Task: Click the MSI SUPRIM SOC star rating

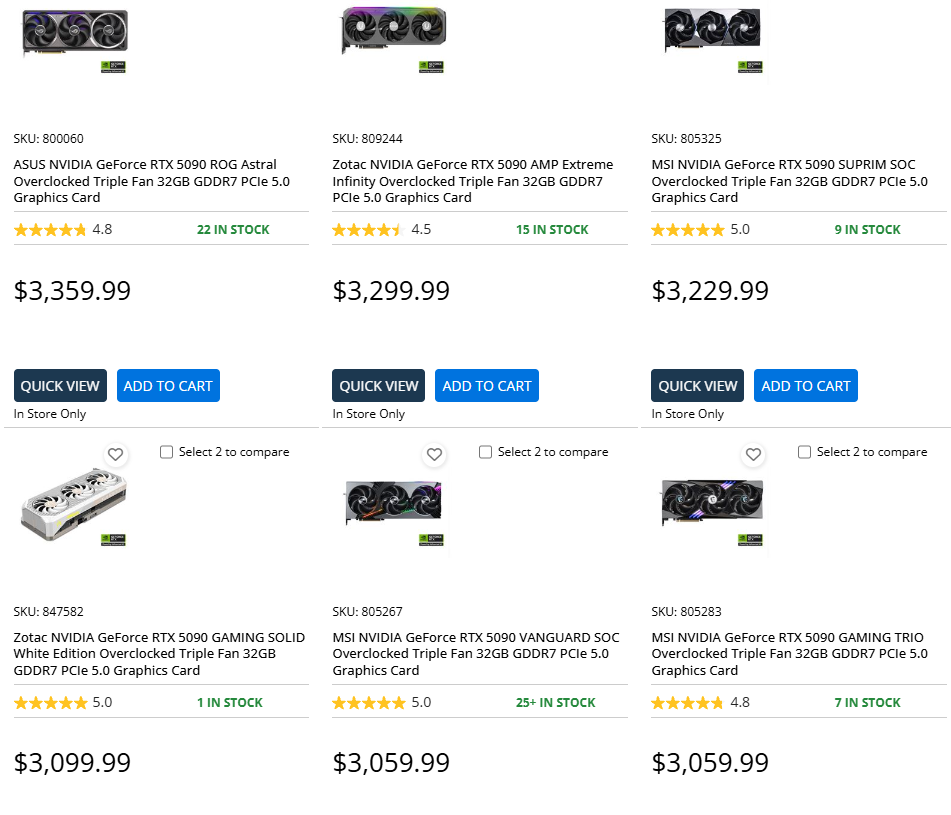Action: [688, 230]
